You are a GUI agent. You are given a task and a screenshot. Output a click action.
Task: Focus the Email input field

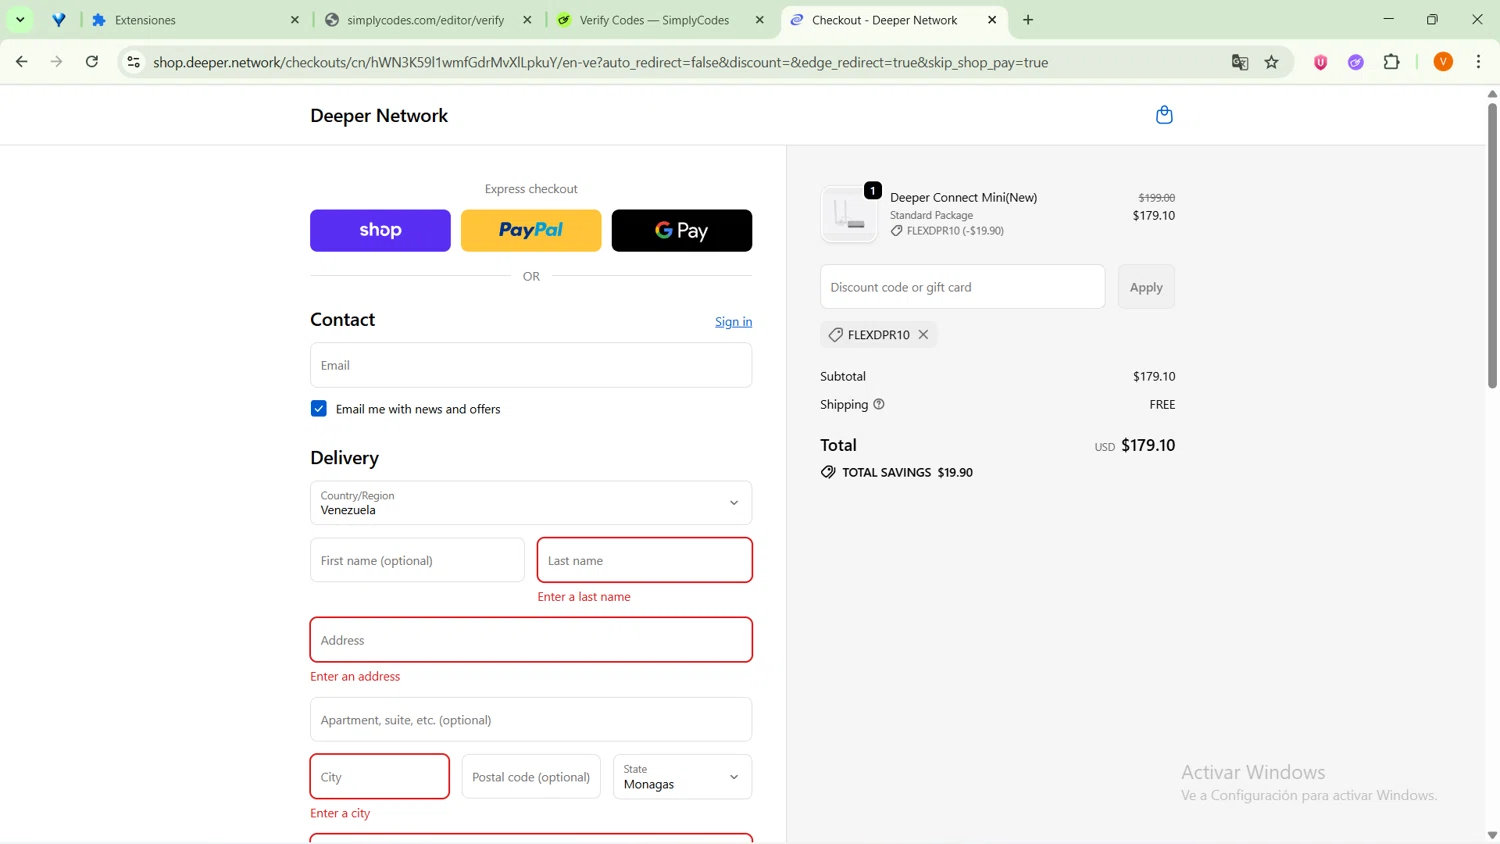point(531,365)
